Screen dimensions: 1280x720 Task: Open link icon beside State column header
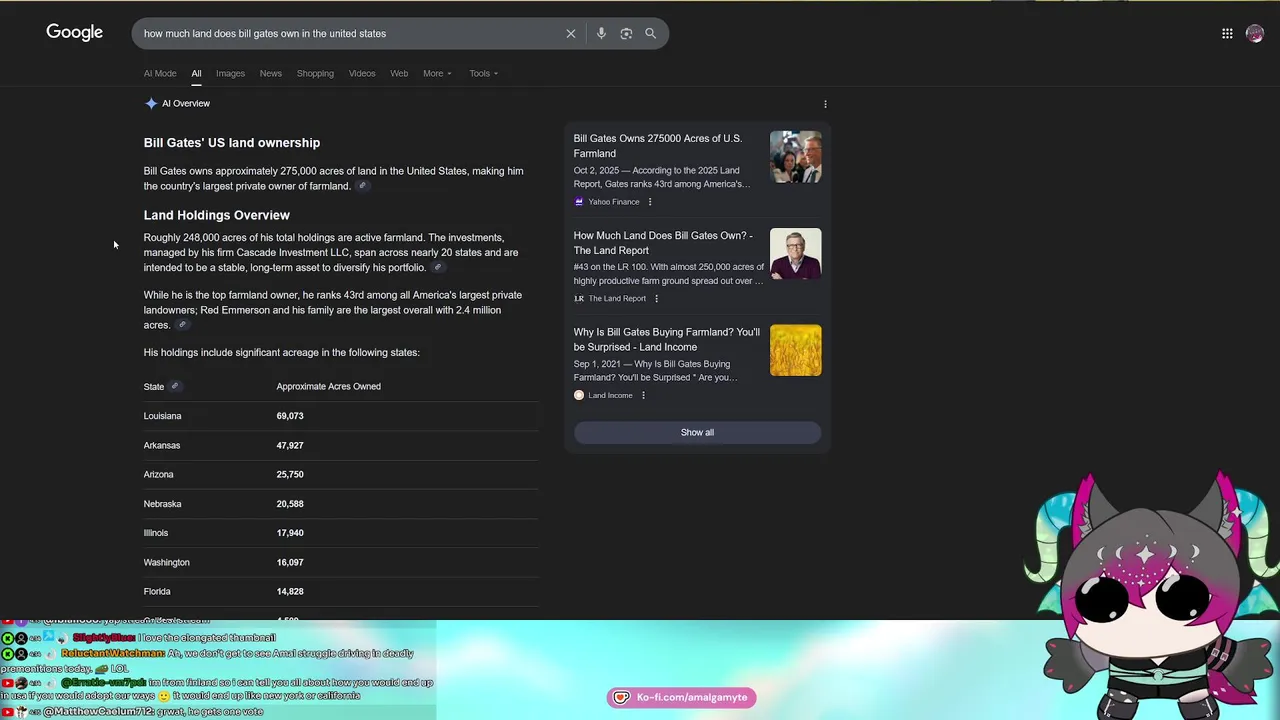(x=174, y=386)
